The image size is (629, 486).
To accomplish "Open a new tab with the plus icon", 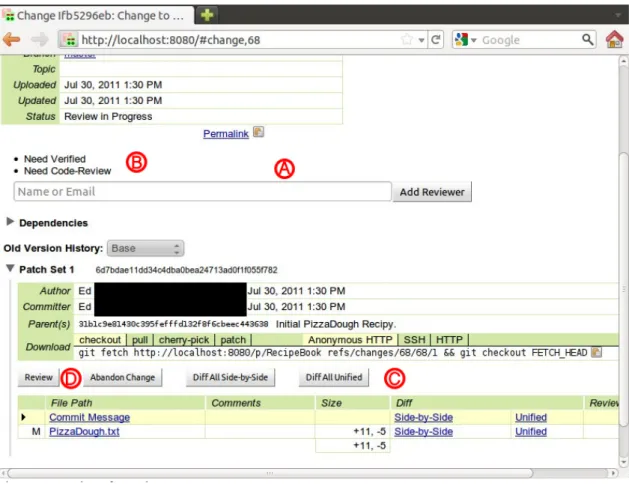I will [207, 15].
